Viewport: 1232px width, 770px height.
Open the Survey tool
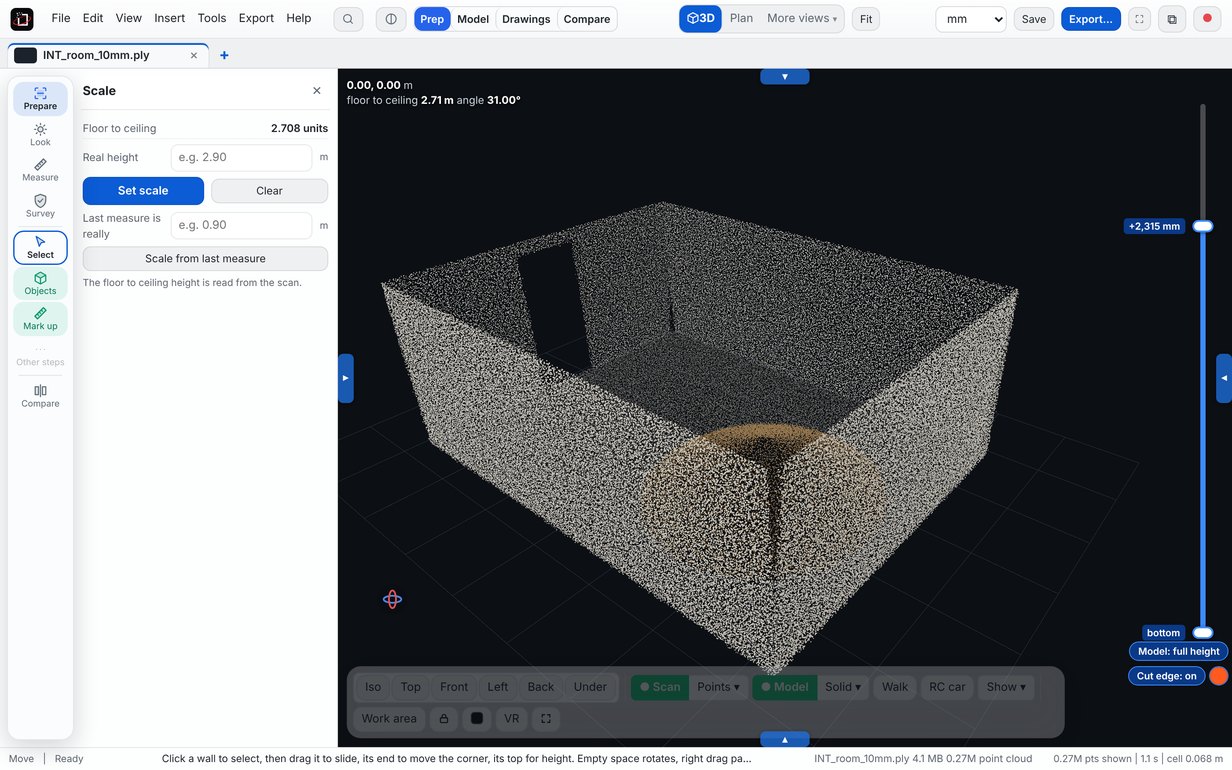(x=40, y=206)
